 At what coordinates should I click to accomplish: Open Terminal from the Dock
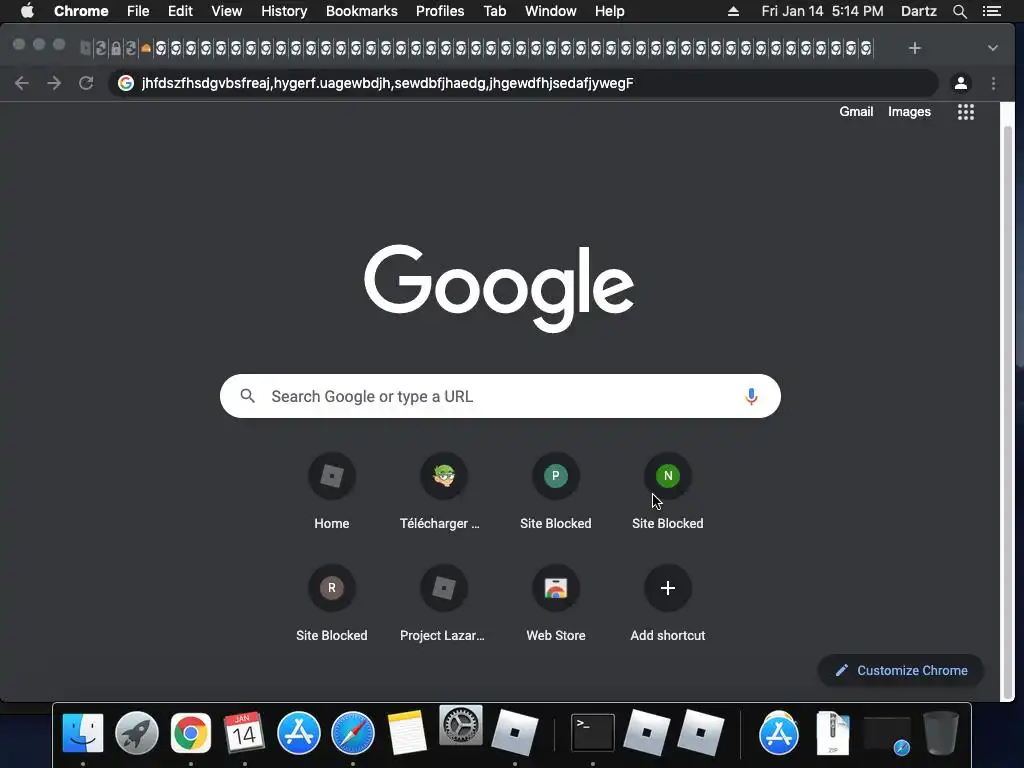[x=592, y=733]
